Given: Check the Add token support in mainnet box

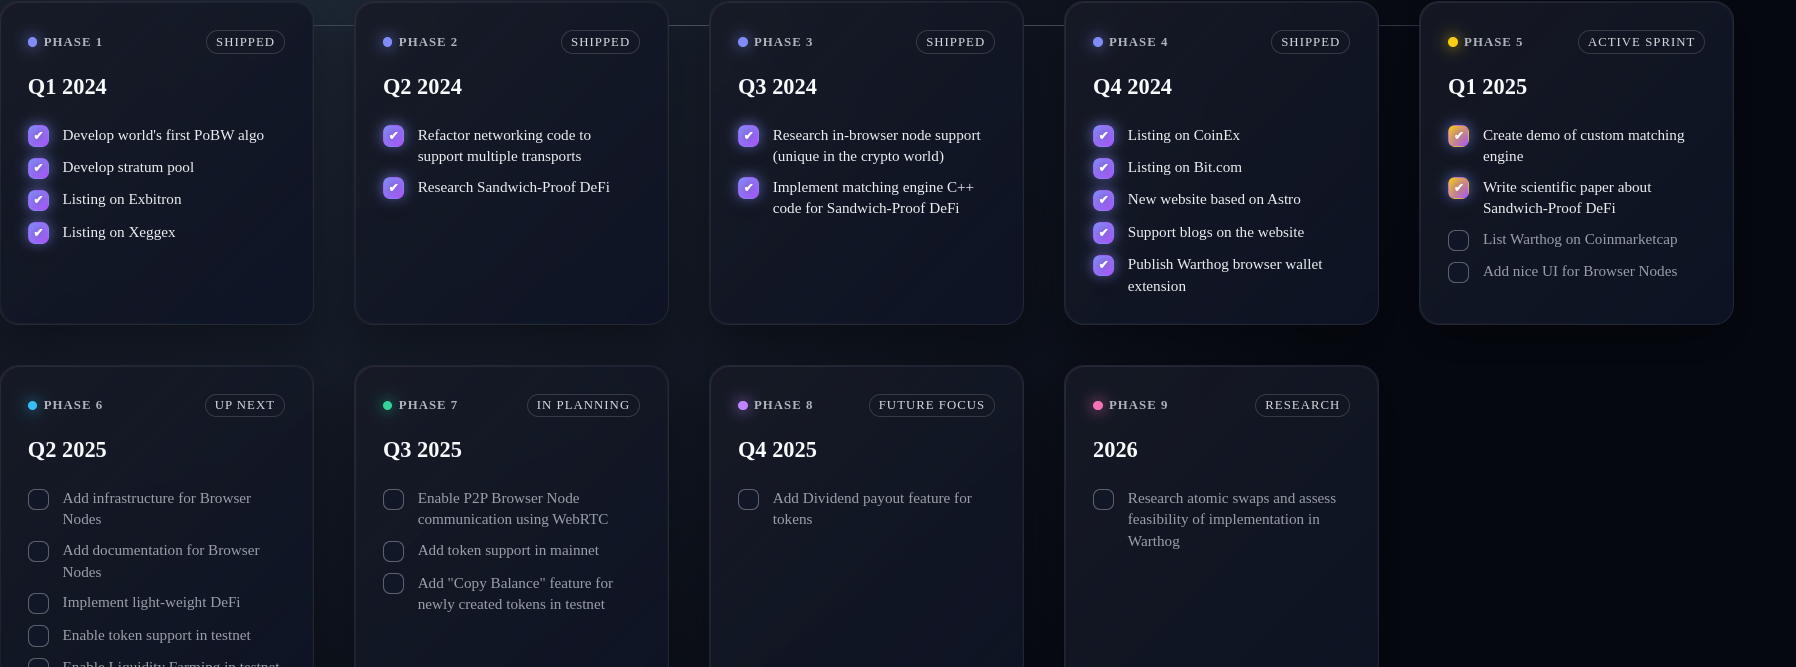Looking at the screenshot, I should point(394,552).
